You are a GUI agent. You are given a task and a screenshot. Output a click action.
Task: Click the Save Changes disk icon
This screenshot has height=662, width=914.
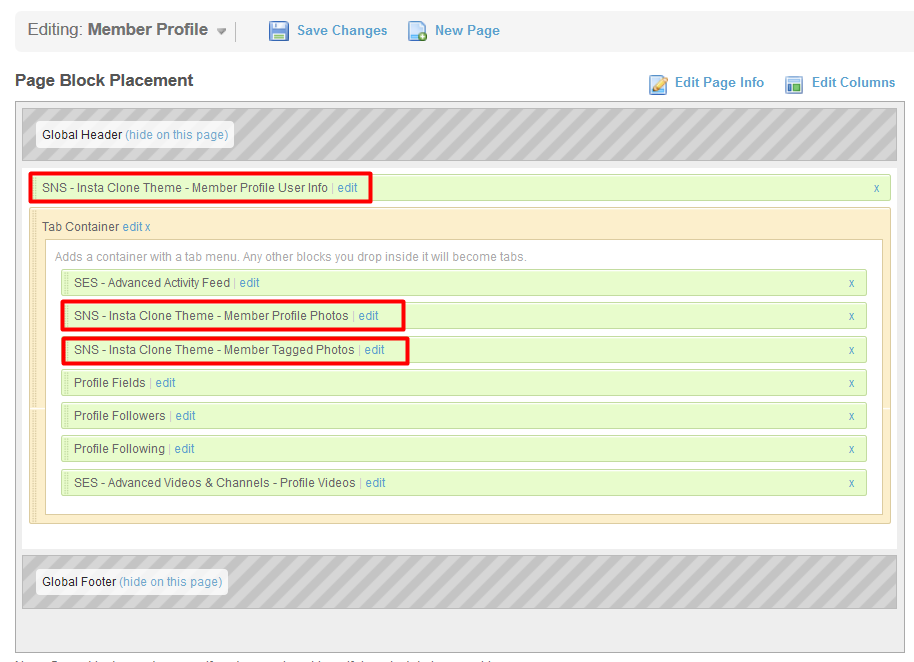(x=279, y=31)
